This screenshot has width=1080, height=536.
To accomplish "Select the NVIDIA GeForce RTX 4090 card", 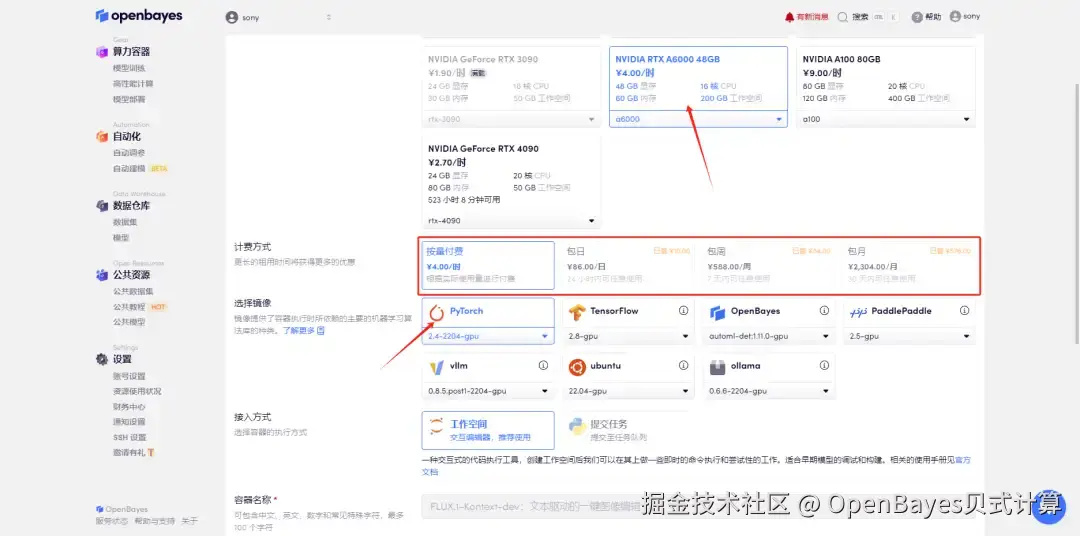I will click(x=511, y=182).
